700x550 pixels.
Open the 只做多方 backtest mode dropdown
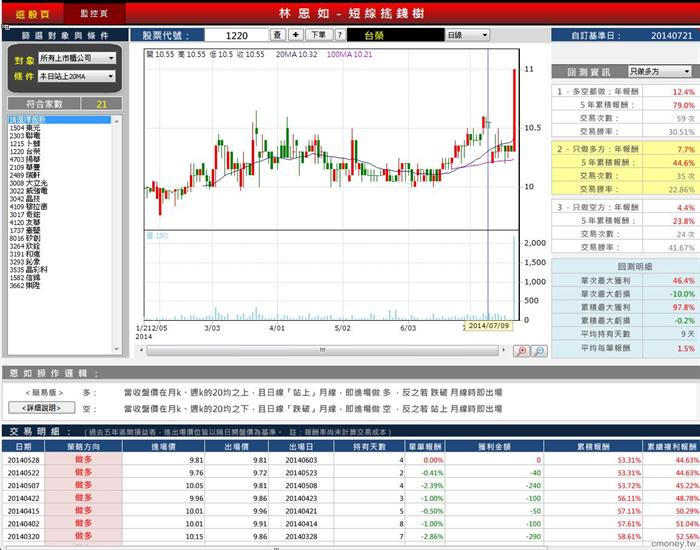658,72
